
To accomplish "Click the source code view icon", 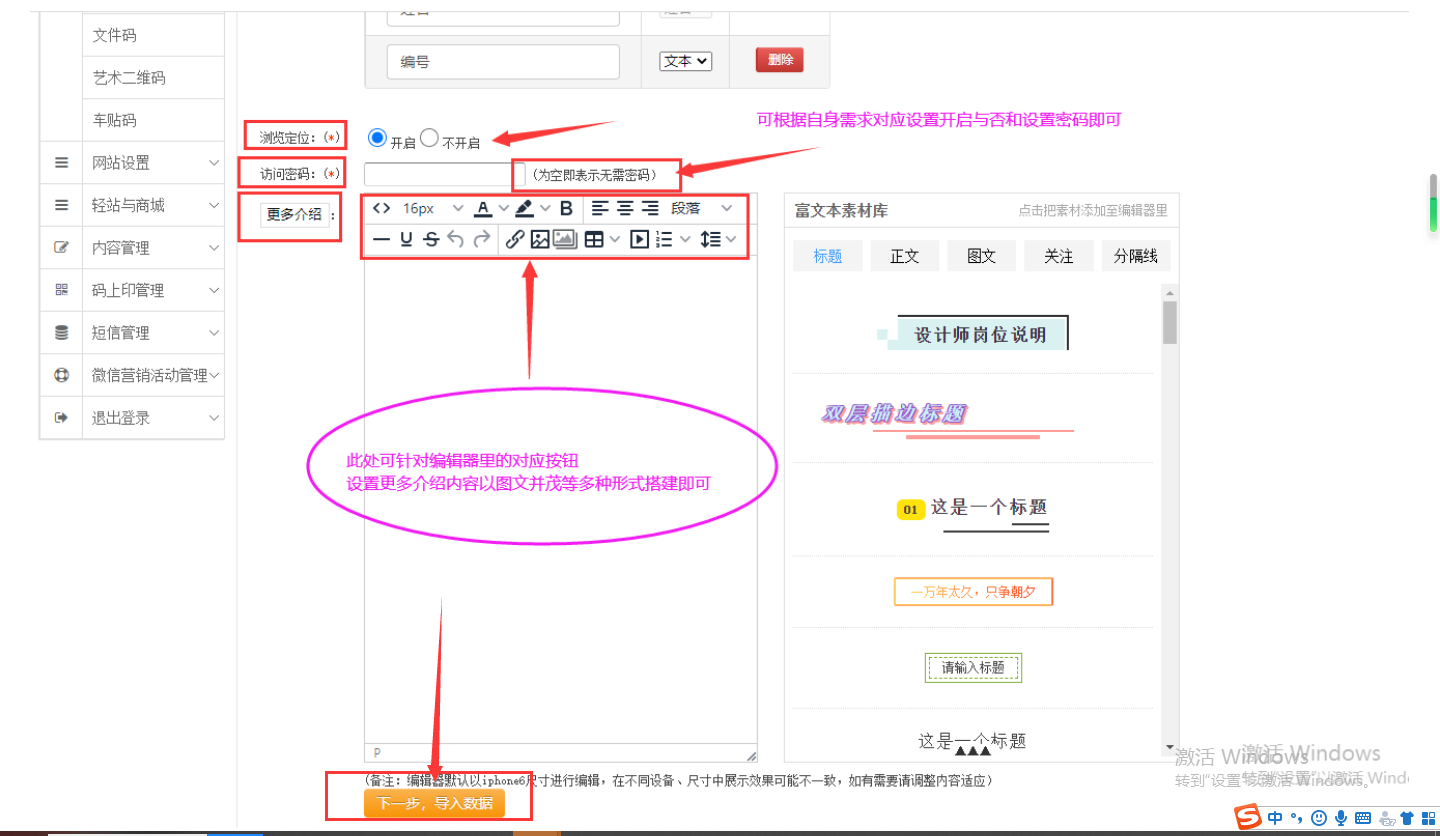I will 381,209.
